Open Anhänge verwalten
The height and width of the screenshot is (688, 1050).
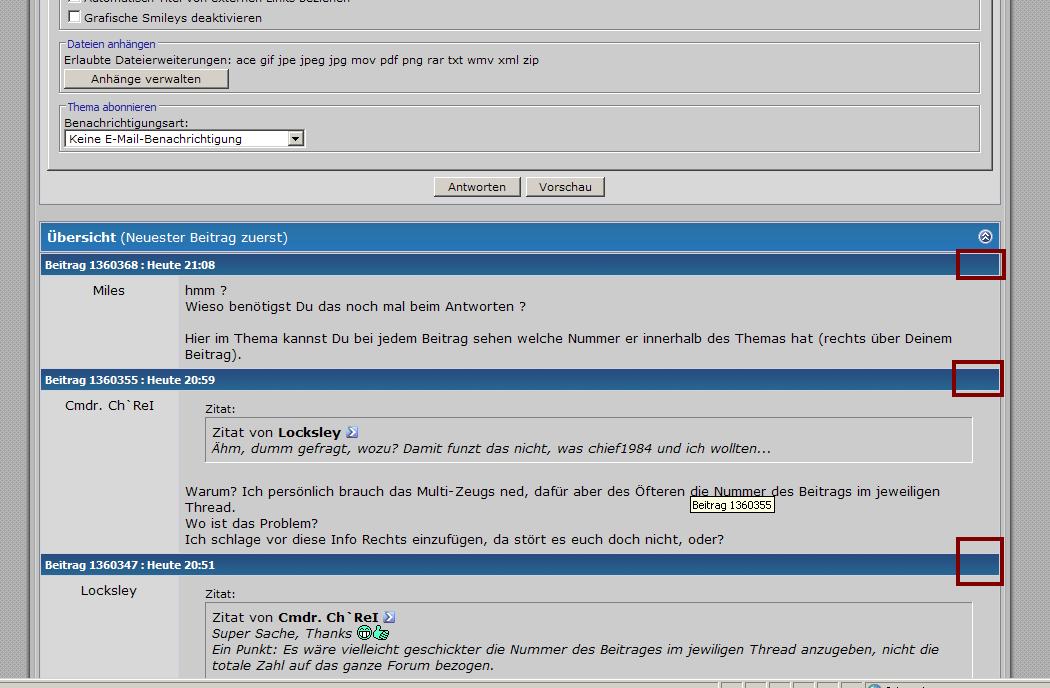(x=146, y=79)
